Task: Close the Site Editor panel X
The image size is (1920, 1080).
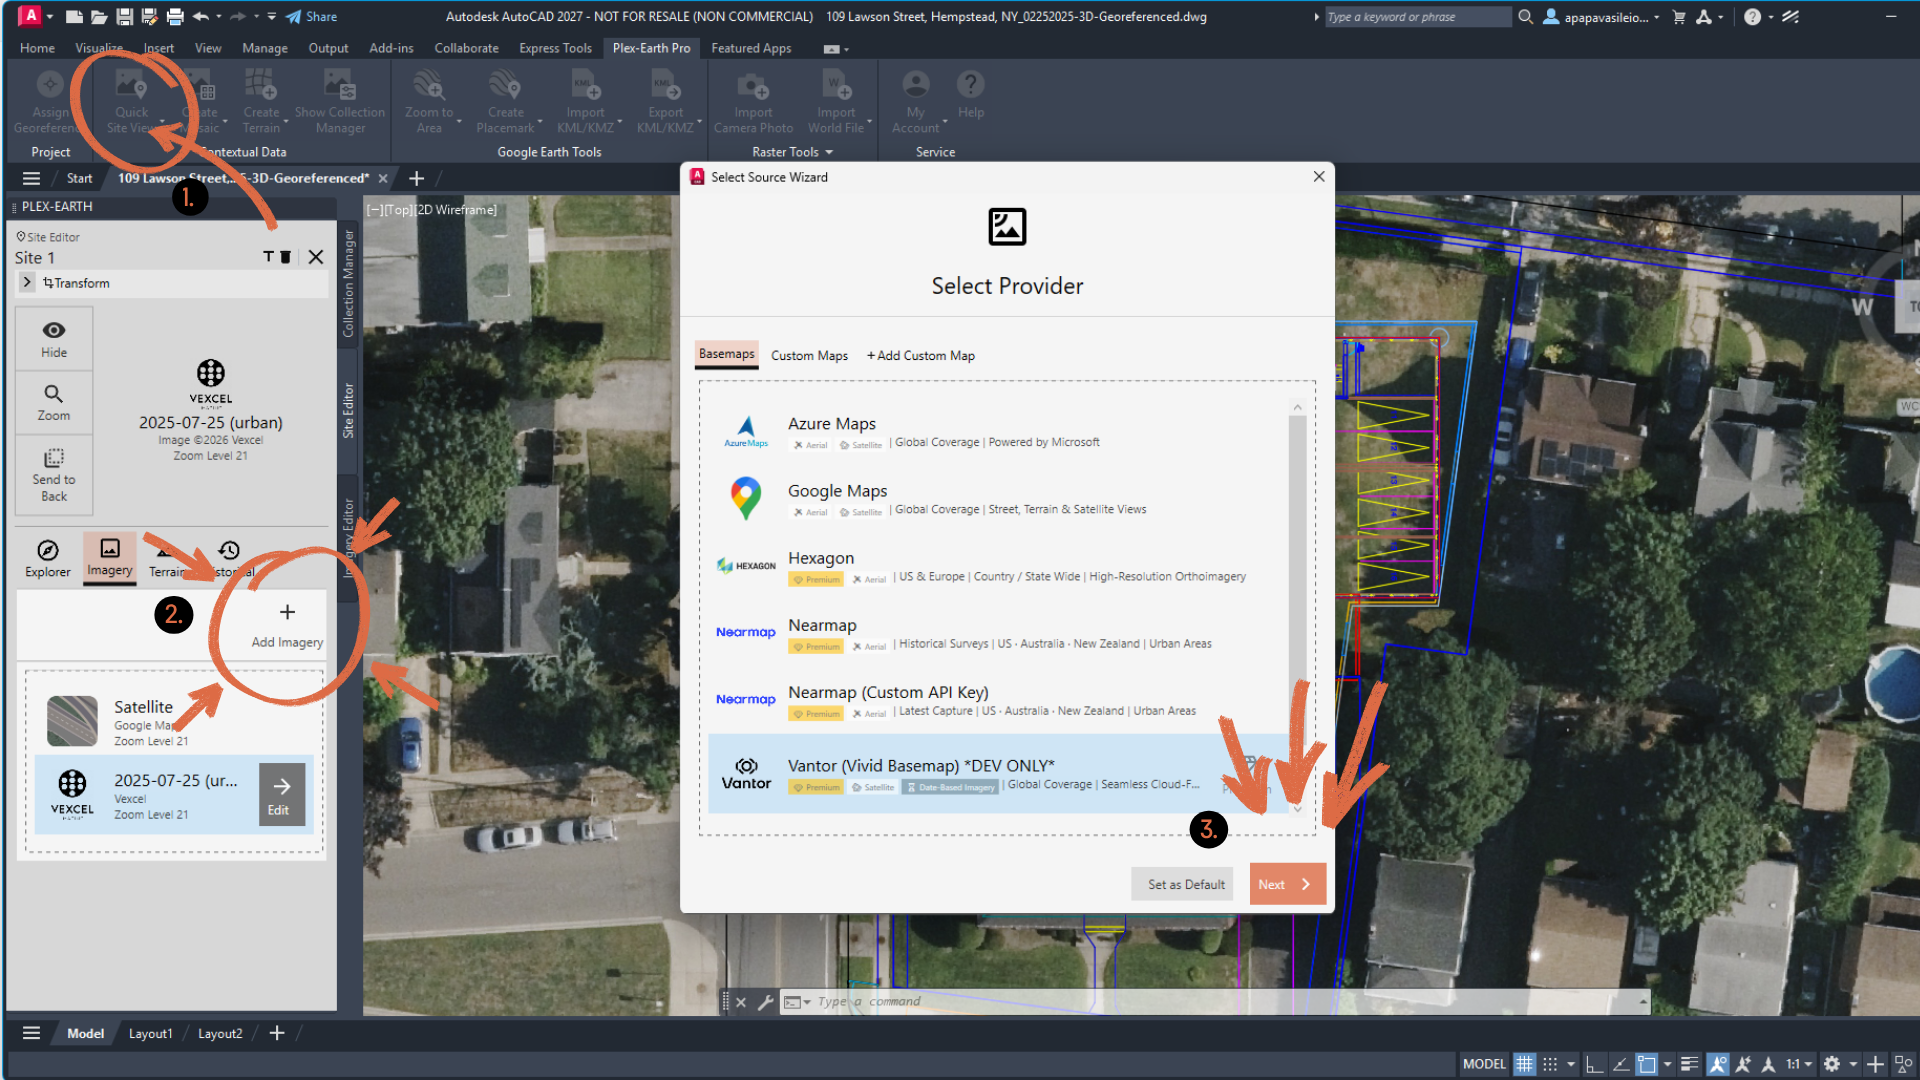Action: click(x=316, y=257)
